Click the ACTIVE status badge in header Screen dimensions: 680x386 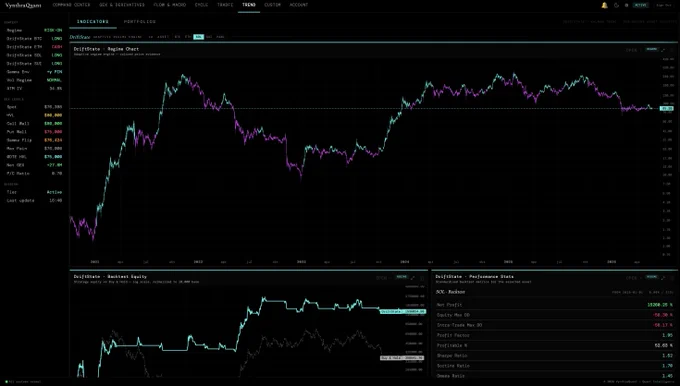pos(640,5)
